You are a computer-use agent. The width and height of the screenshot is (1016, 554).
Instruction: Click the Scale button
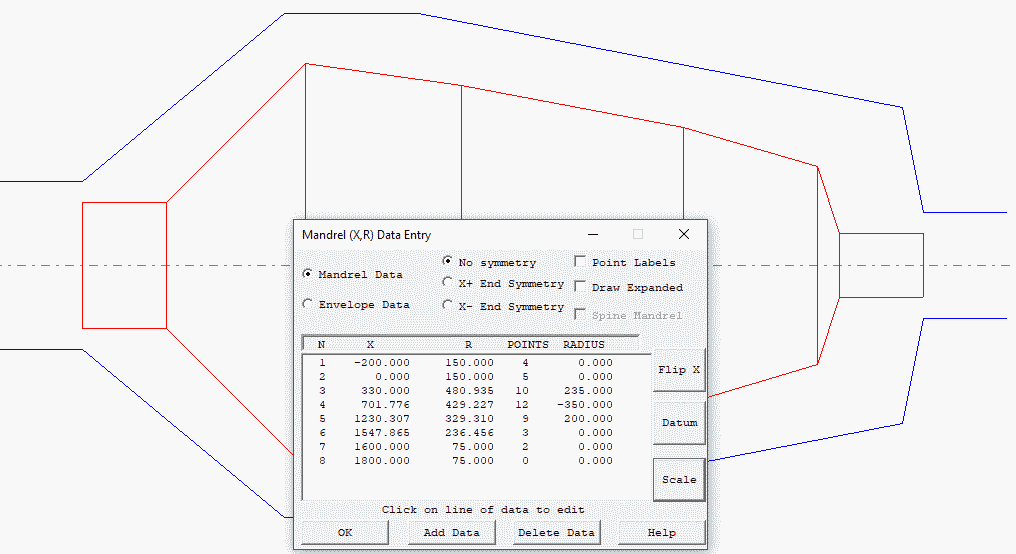point(679,479)
